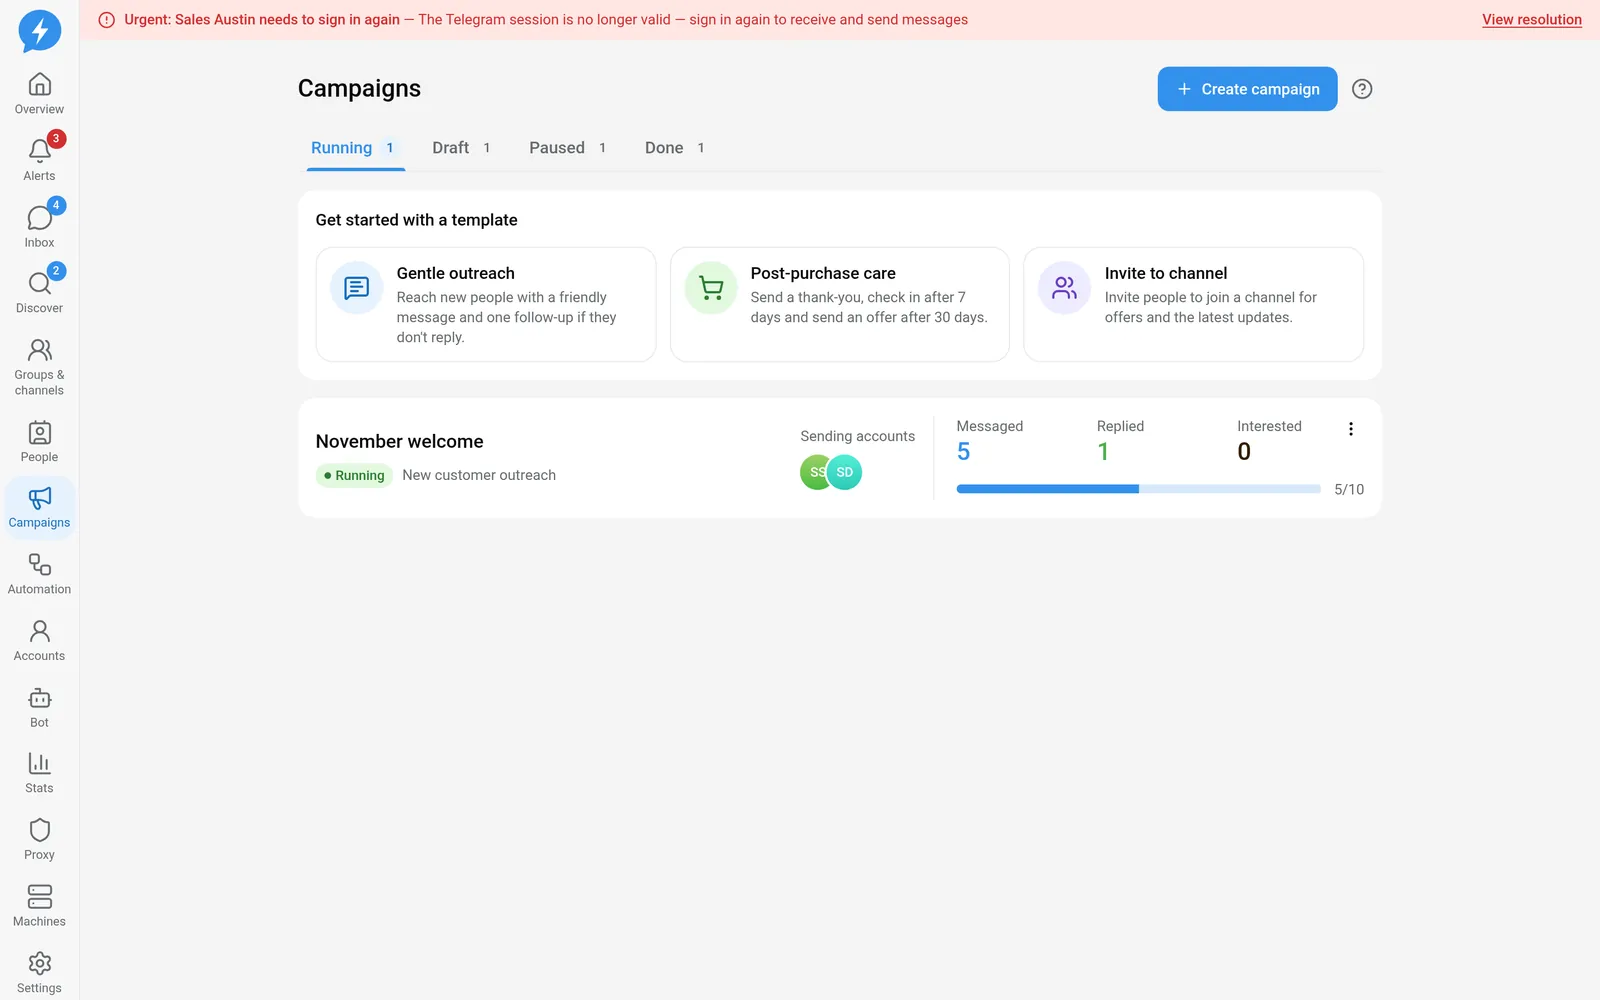Click the Messaged count 5
Image resolution: width=1600 pixels, height=1000 pixels.
(963, 452)
